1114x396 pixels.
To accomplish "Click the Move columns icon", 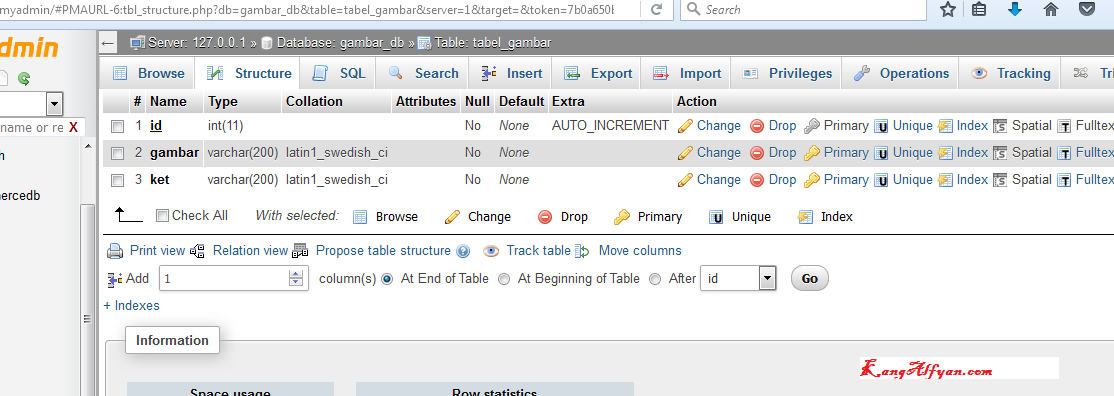I will [x=583, y=251].
